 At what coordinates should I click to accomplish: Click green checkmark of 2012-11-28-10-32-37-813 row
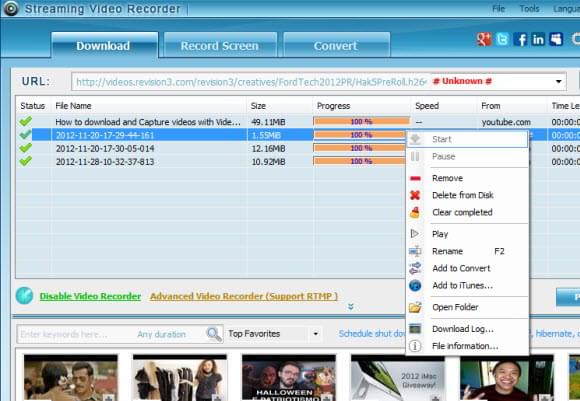coord(26,161)
